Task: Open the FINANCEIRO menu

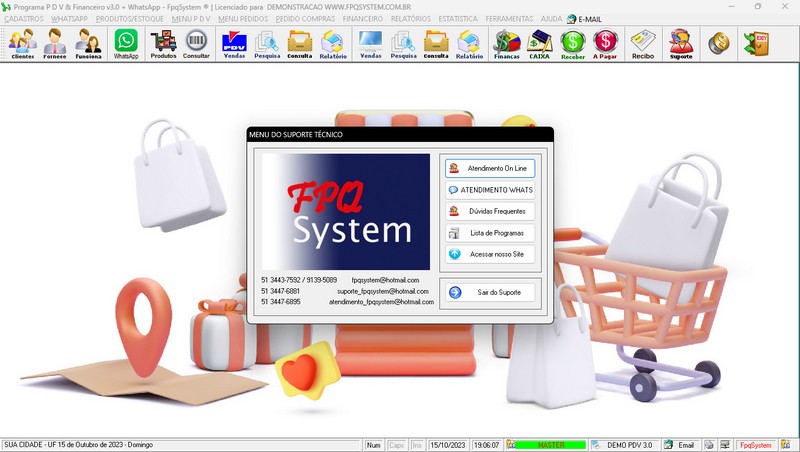Action: pyautogui.click(x=363, y=19)
